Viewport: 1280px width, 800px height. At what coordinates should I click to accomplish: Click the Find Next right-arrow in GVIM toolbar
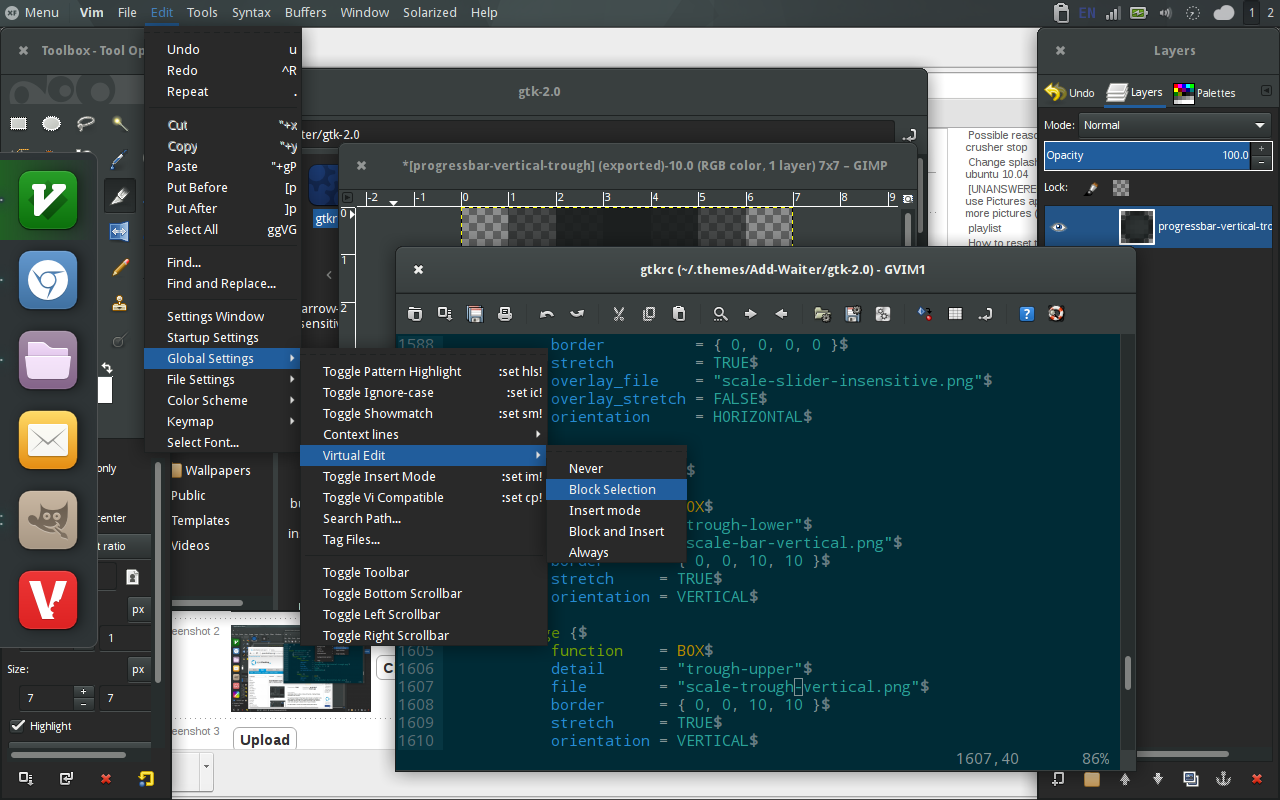750,313
